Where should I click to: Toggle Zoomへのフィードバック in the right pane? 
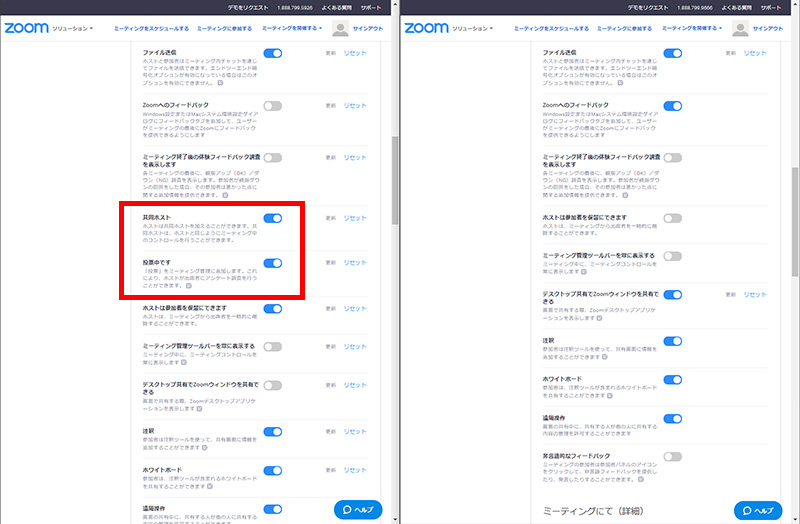[x=672, y=105]
